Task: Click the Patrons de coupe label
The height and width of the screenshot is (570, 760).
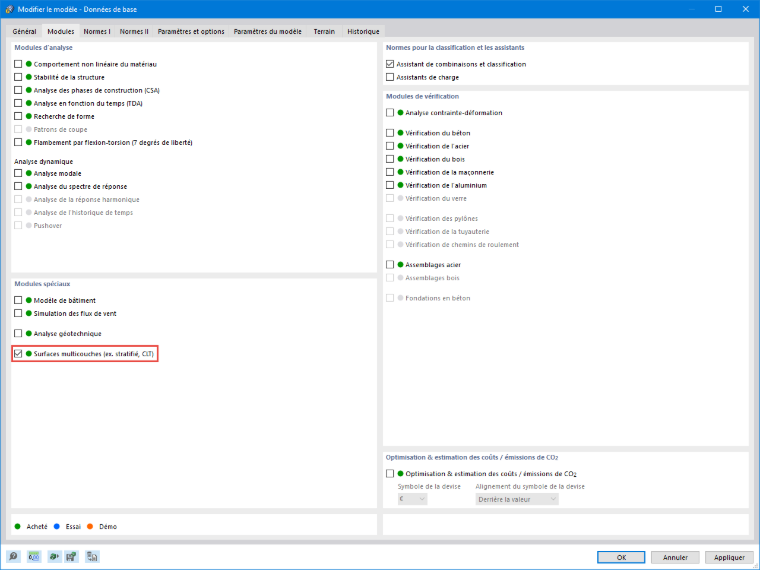Action: 61,129
